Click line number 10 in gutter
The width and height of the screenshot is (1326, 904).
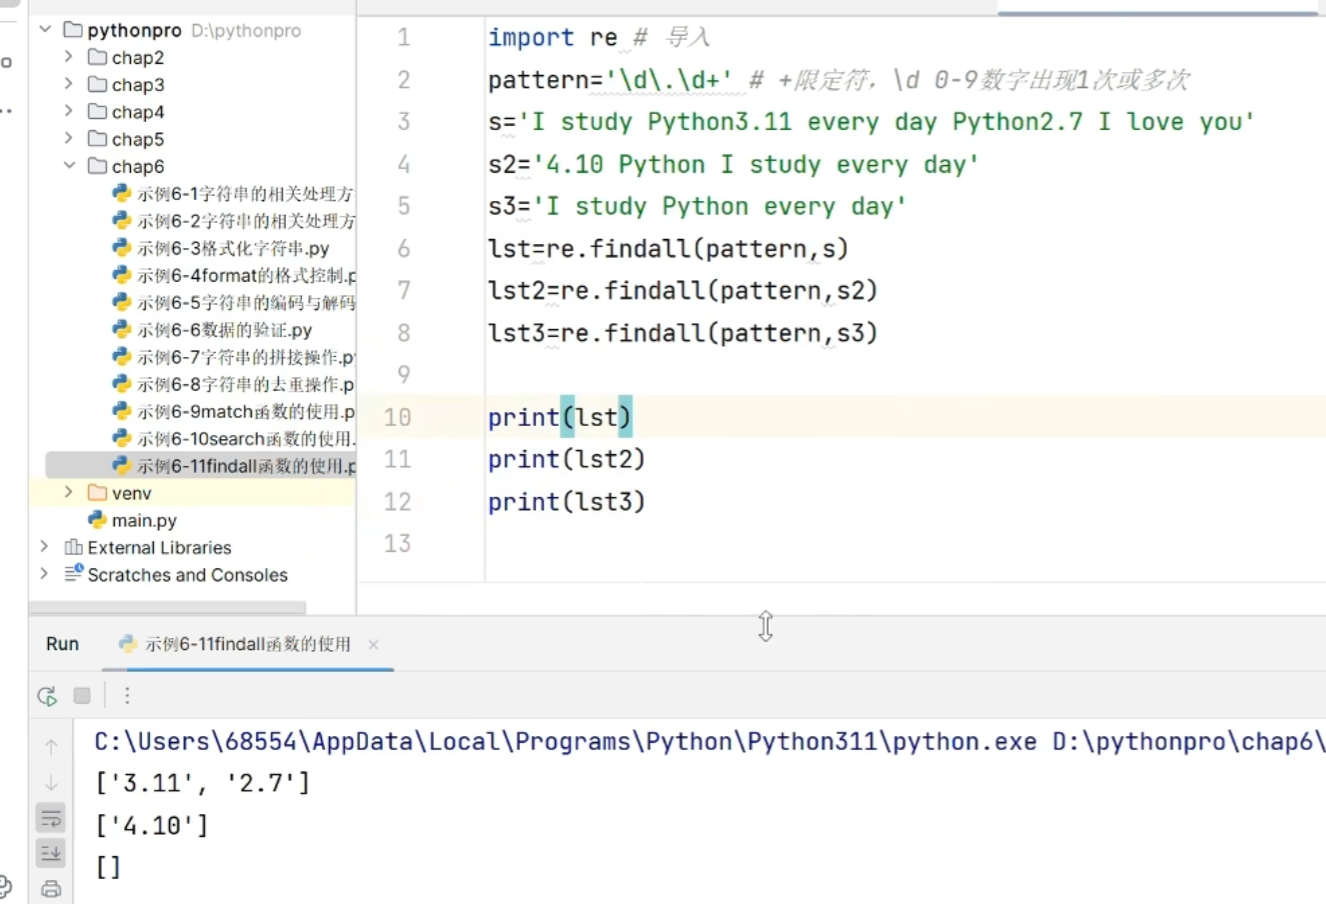[398, 417]
